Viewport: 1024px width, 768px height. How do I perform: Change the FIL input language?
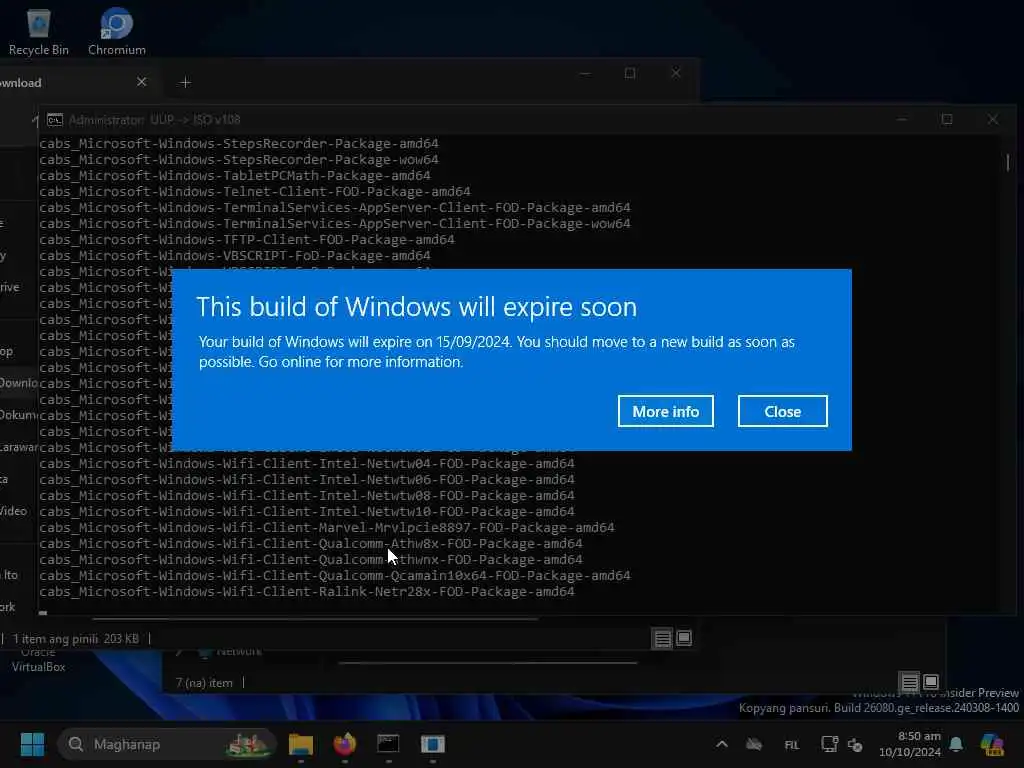coord(792,744)
